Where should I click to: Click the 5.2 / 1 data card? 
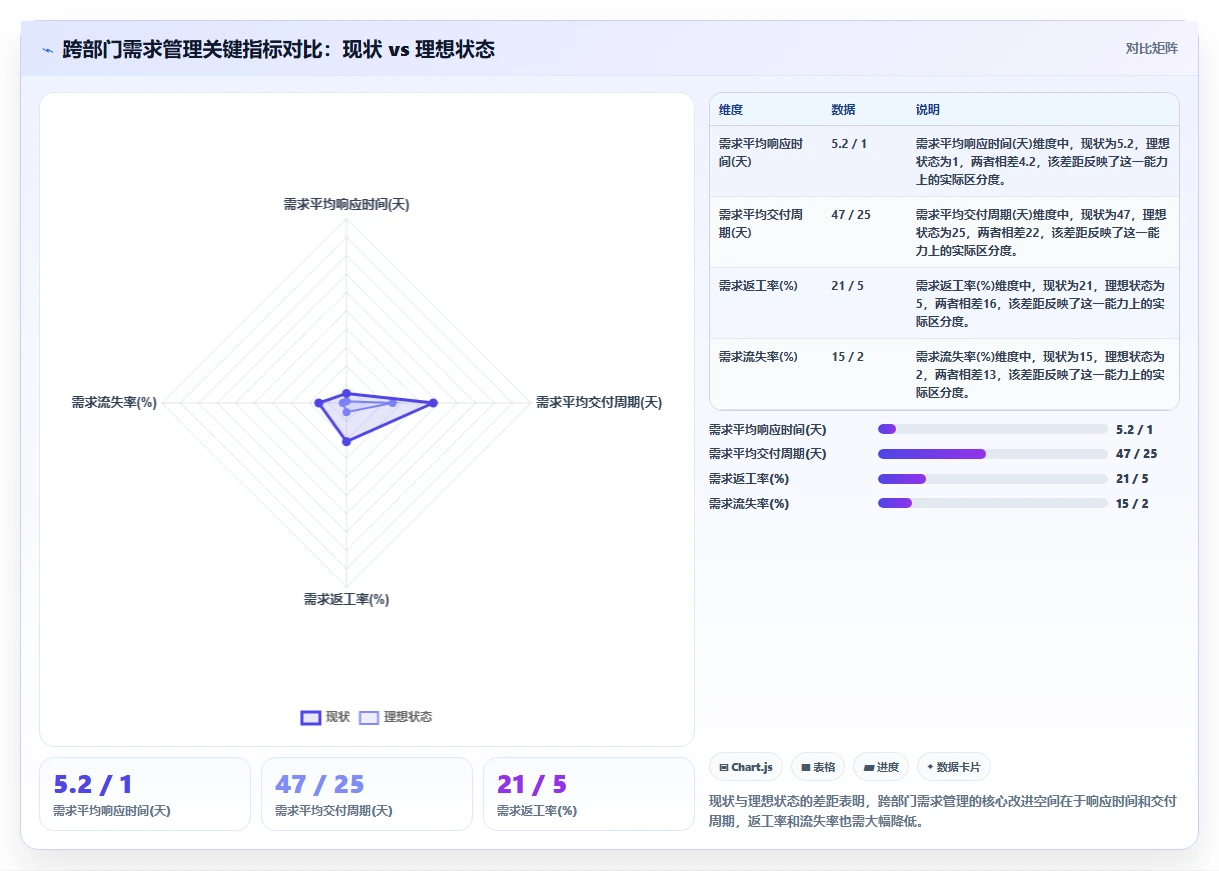pos(145,794)
